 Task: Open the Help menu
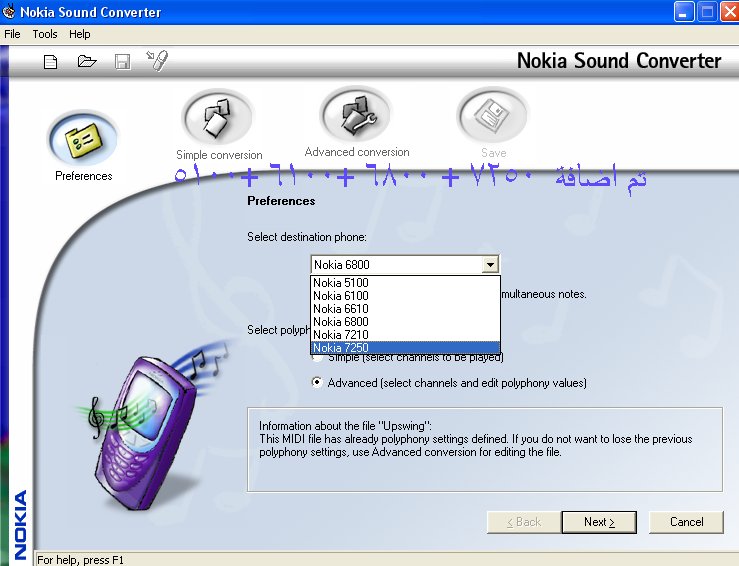(x=80, y=34)
